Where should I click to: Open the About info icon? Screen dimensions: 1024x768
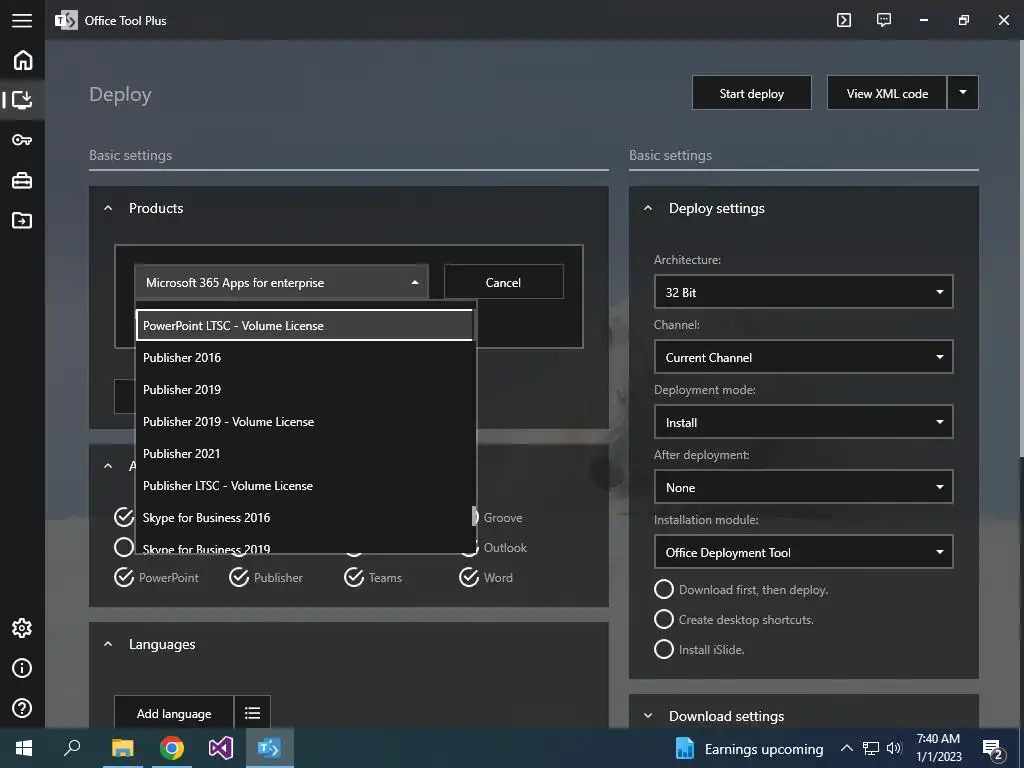pyautogui.click(x=22, y=668)
